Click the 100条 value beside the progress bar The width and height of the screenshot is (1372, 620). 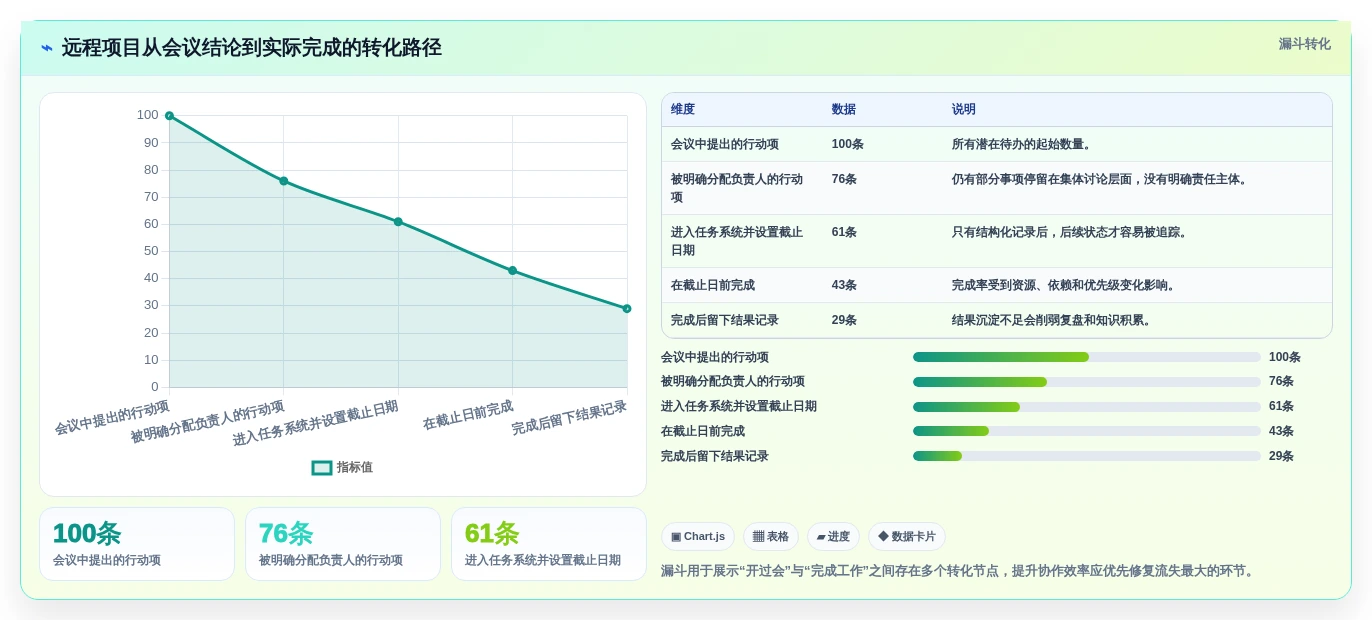coord(1285,357)
